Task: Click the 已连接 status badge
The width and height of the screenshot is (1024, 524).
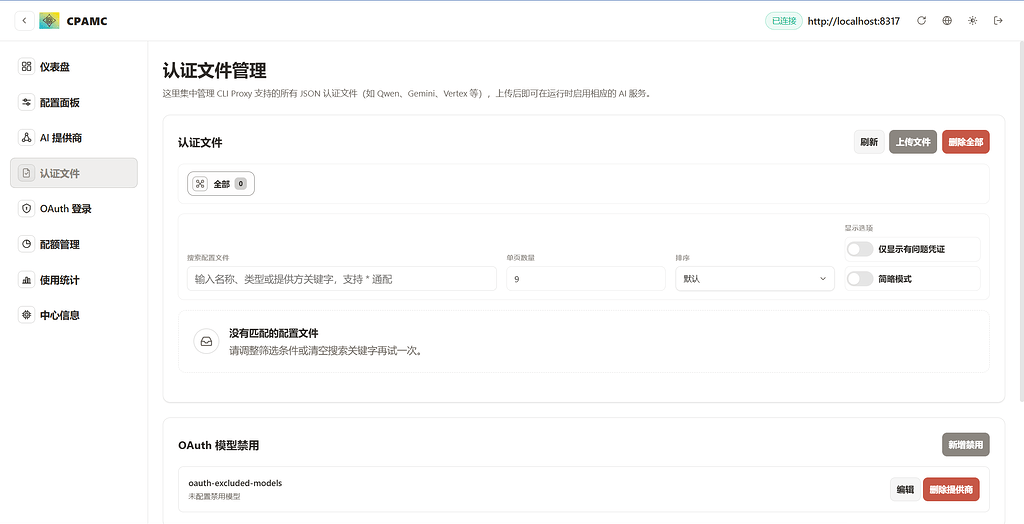Action: 784,21
